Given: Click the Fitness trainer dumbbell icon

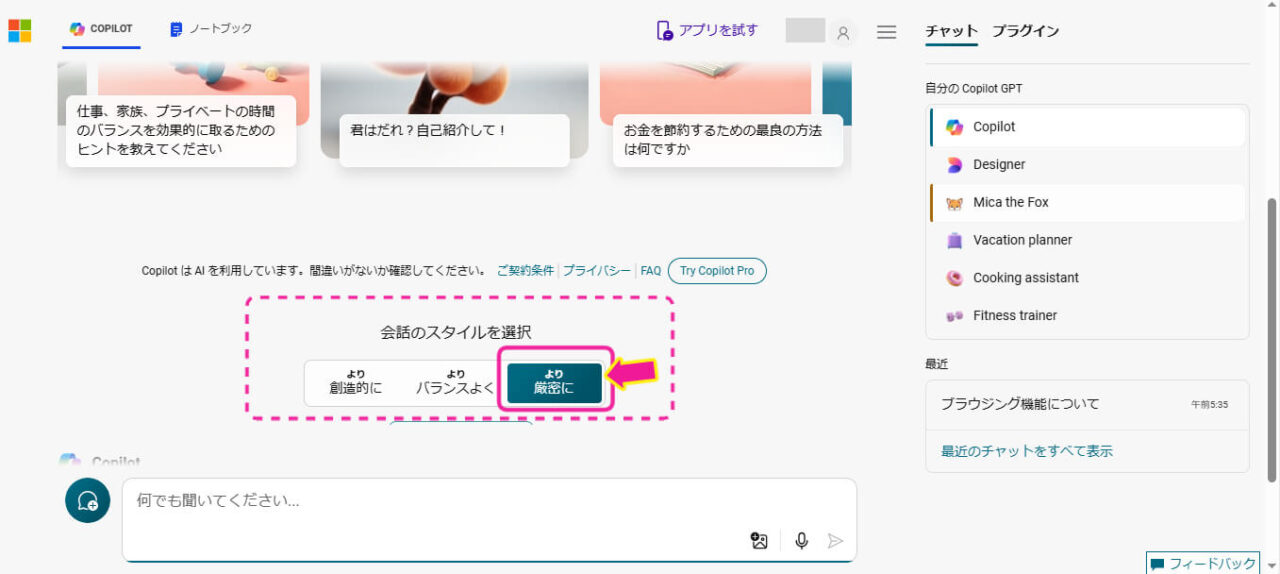Looking at the screenshot, I should coord(954,315).
